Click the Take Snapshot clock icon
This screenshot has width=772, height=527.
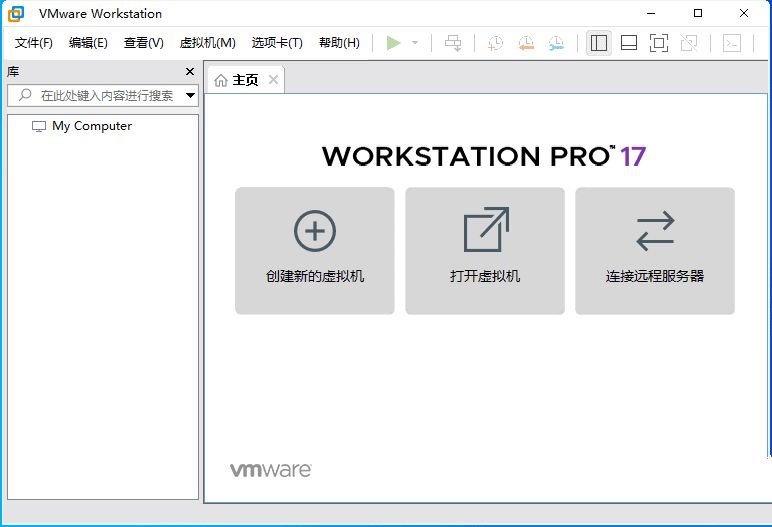tap(495, 43)
